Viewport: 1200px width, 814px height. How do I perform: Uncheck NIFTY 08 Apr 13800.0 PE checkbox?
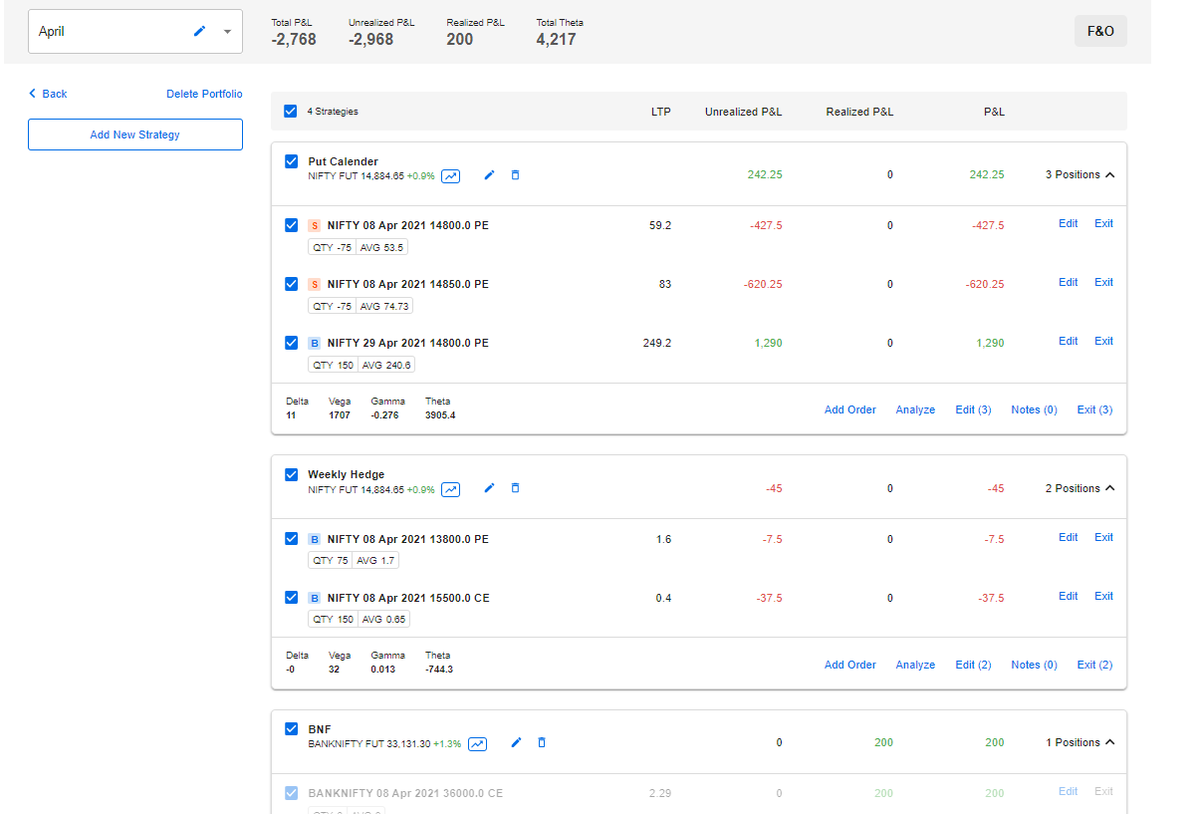click(291, 539)
